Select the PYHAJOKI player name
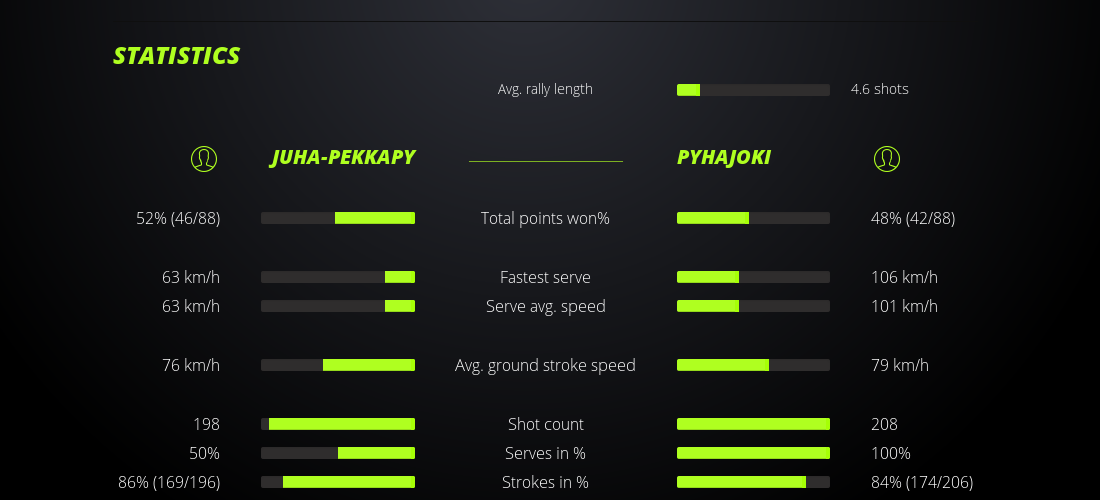Screen dimensions: 1100x500 tap(724, 157)
